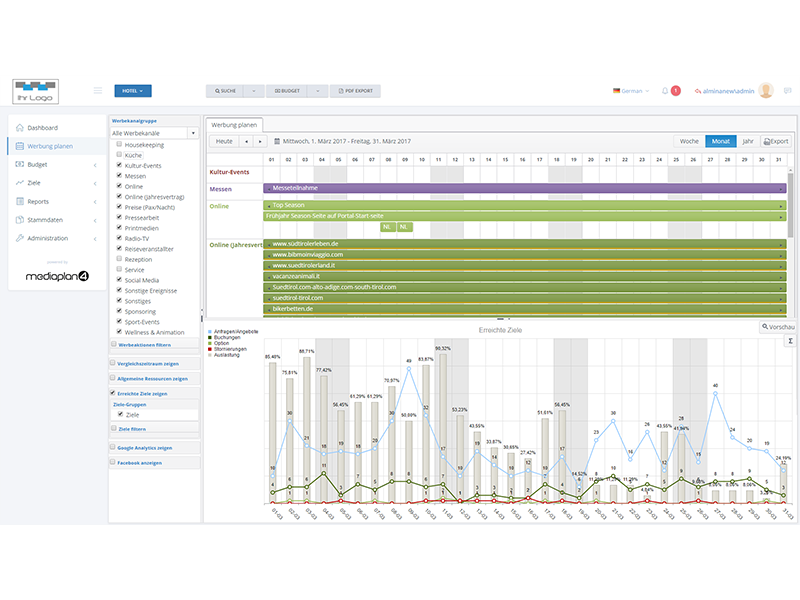
Task: Click the purple Messeteilnahme bar
Action: pyautogui.click(x=520, y=188)
